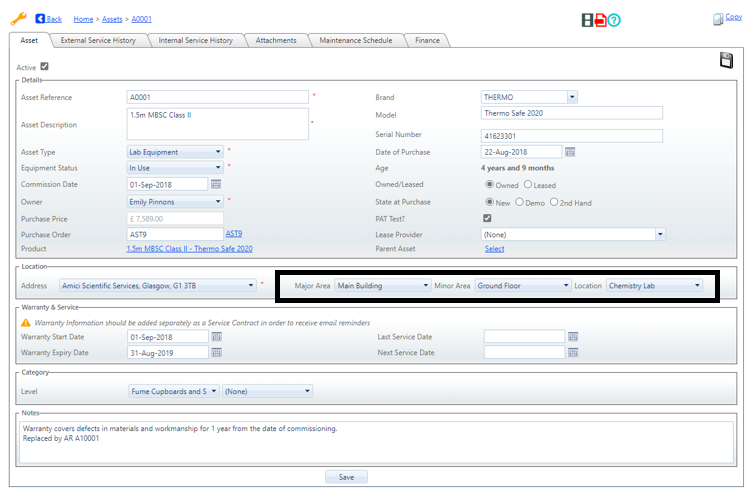Click the Asset Reference input field
747x492 pixels.
tap(218, 97)
